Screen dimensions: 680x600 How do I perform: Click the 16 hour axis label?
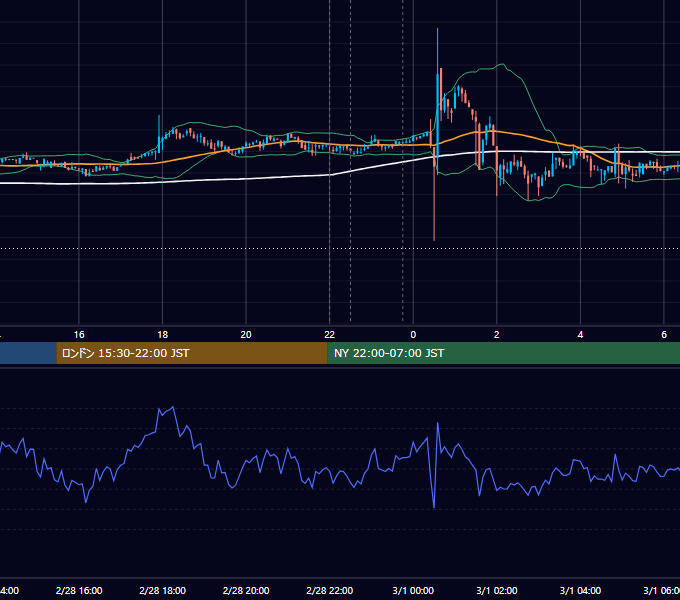[x=79, y=335]
